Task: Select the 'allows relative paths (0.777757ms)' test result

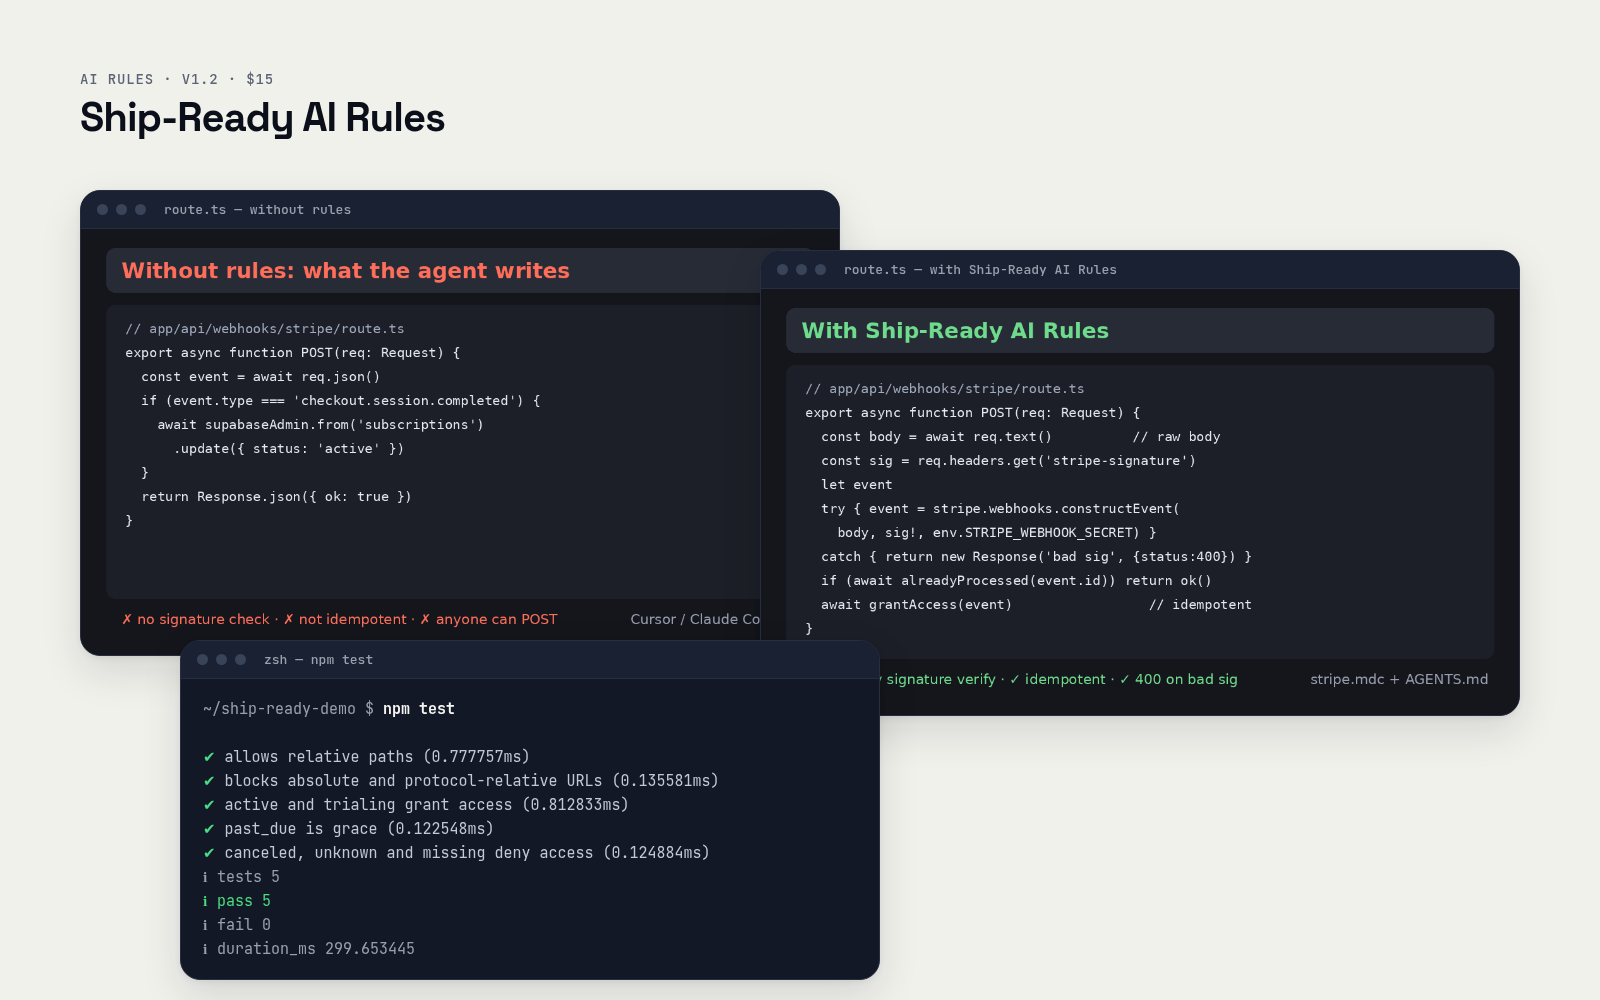Action: [377, 757]
